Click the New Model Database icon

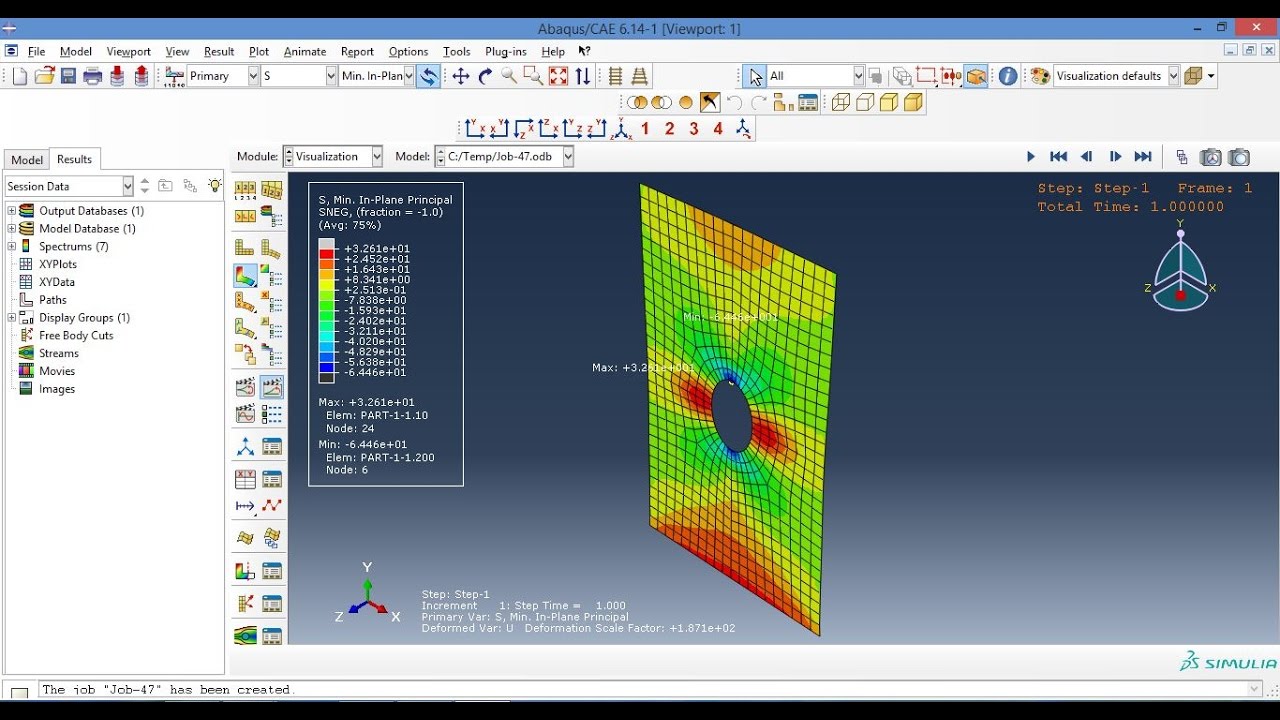[20, 76]
